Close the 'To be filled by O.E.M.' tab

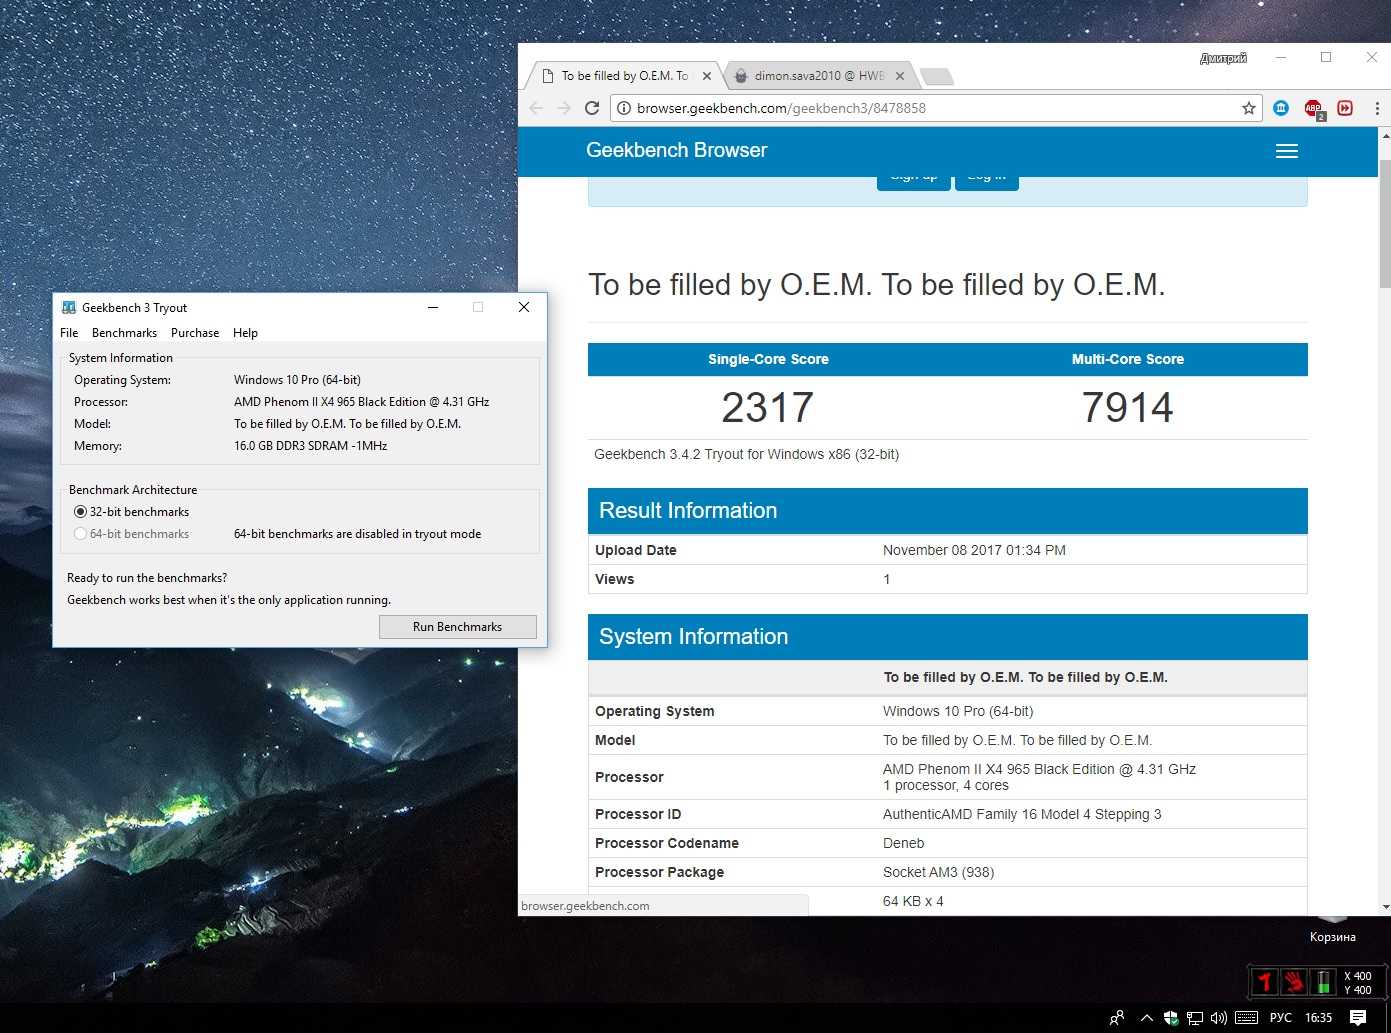pos(707,76)
